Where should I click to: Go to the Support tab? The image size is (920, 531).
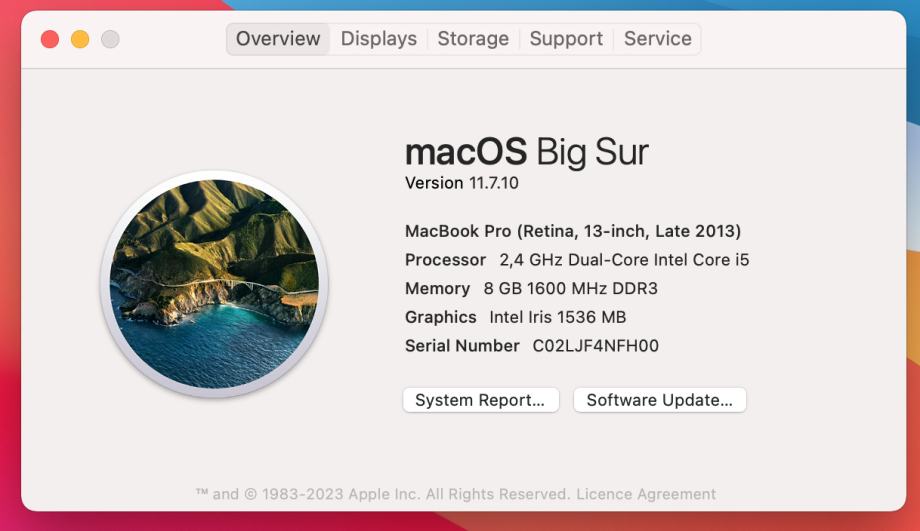pyautogui.click(x=566, y=39)
